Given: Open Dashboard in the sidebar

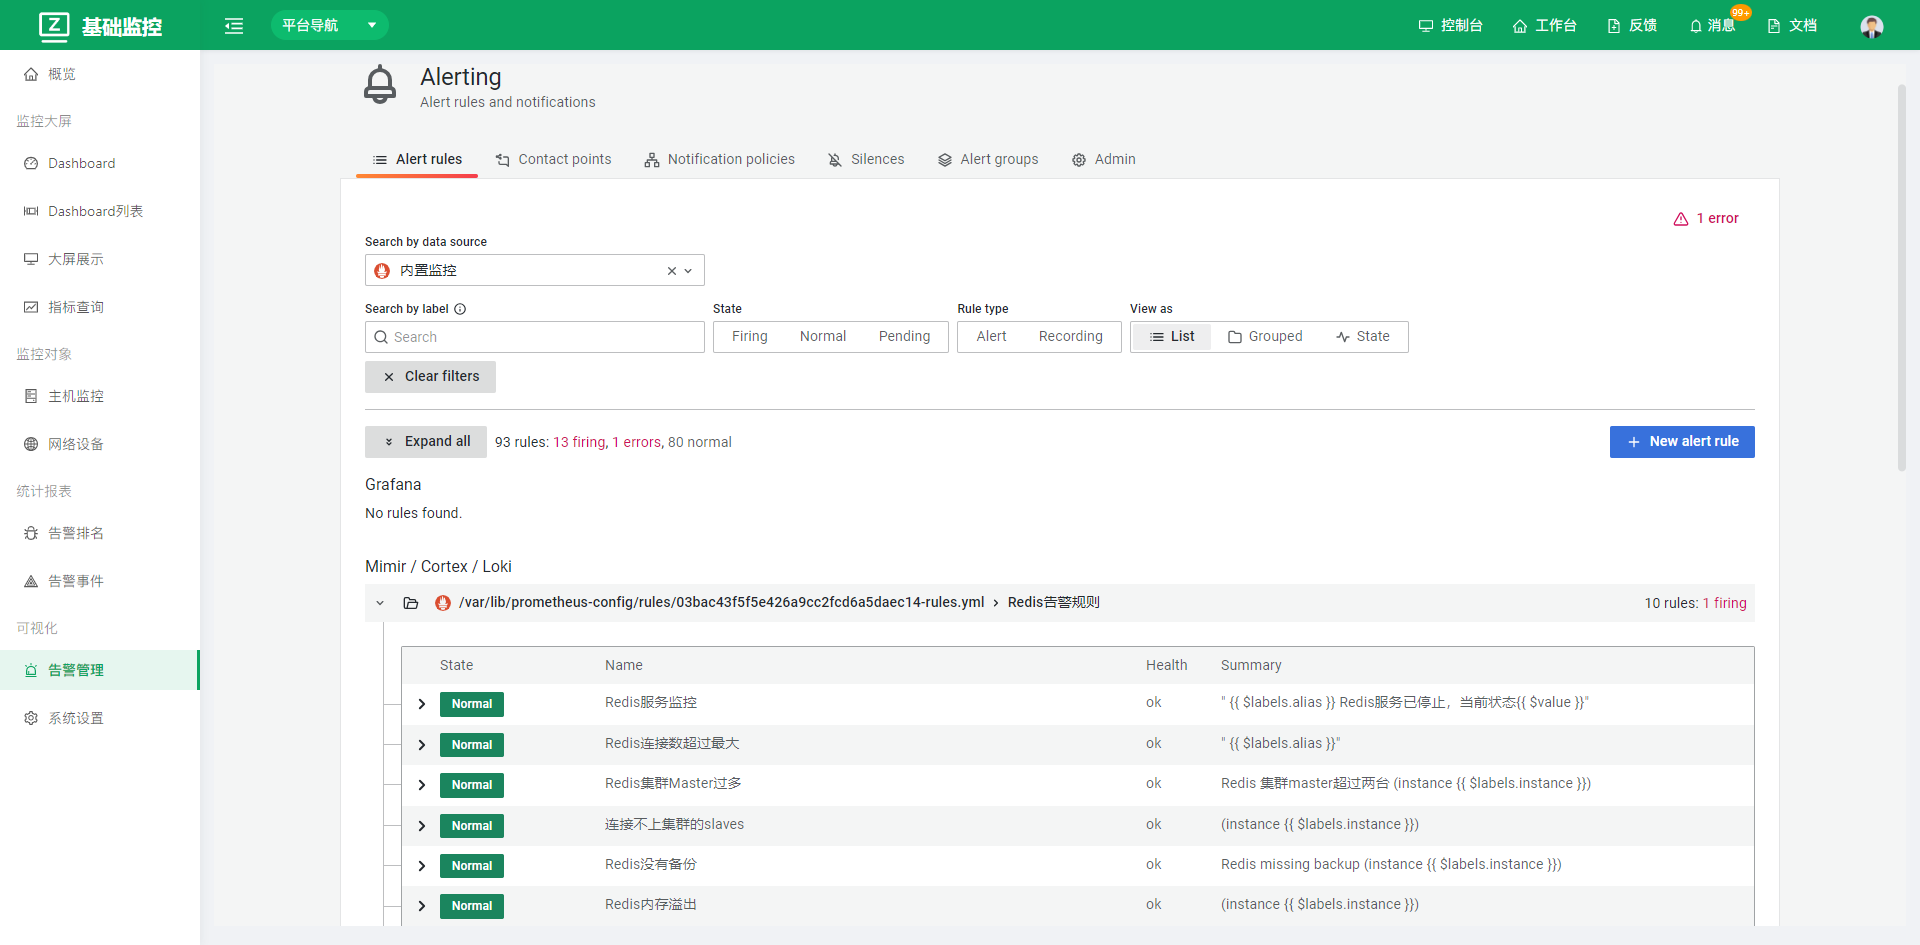Looking at the screenshot, I should click(x=100, y=163).
